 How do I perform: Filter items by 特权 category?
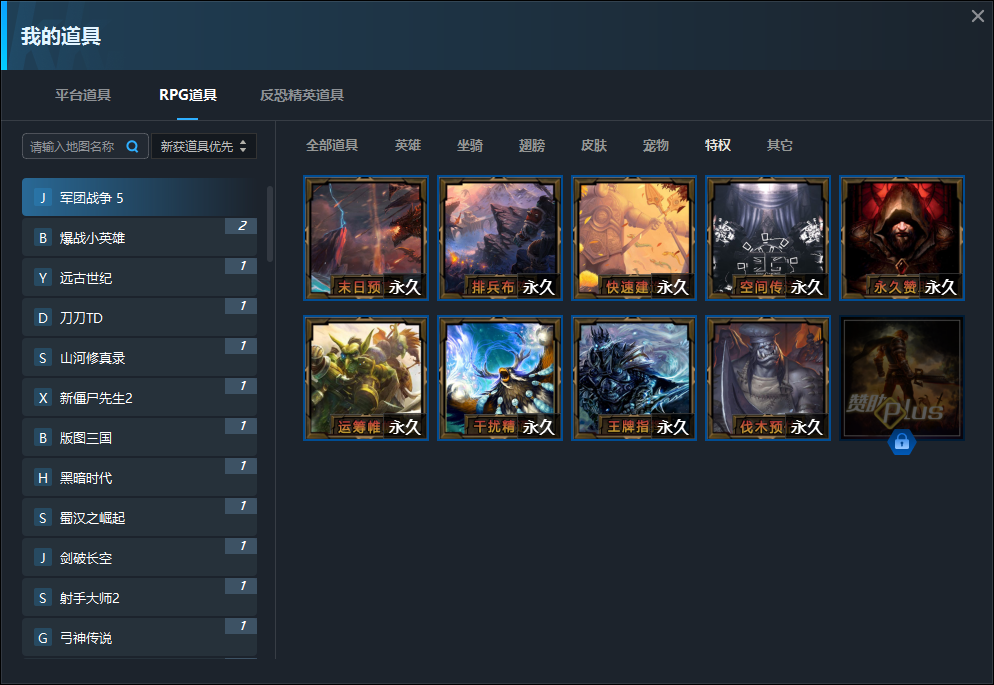pos(718,145)
